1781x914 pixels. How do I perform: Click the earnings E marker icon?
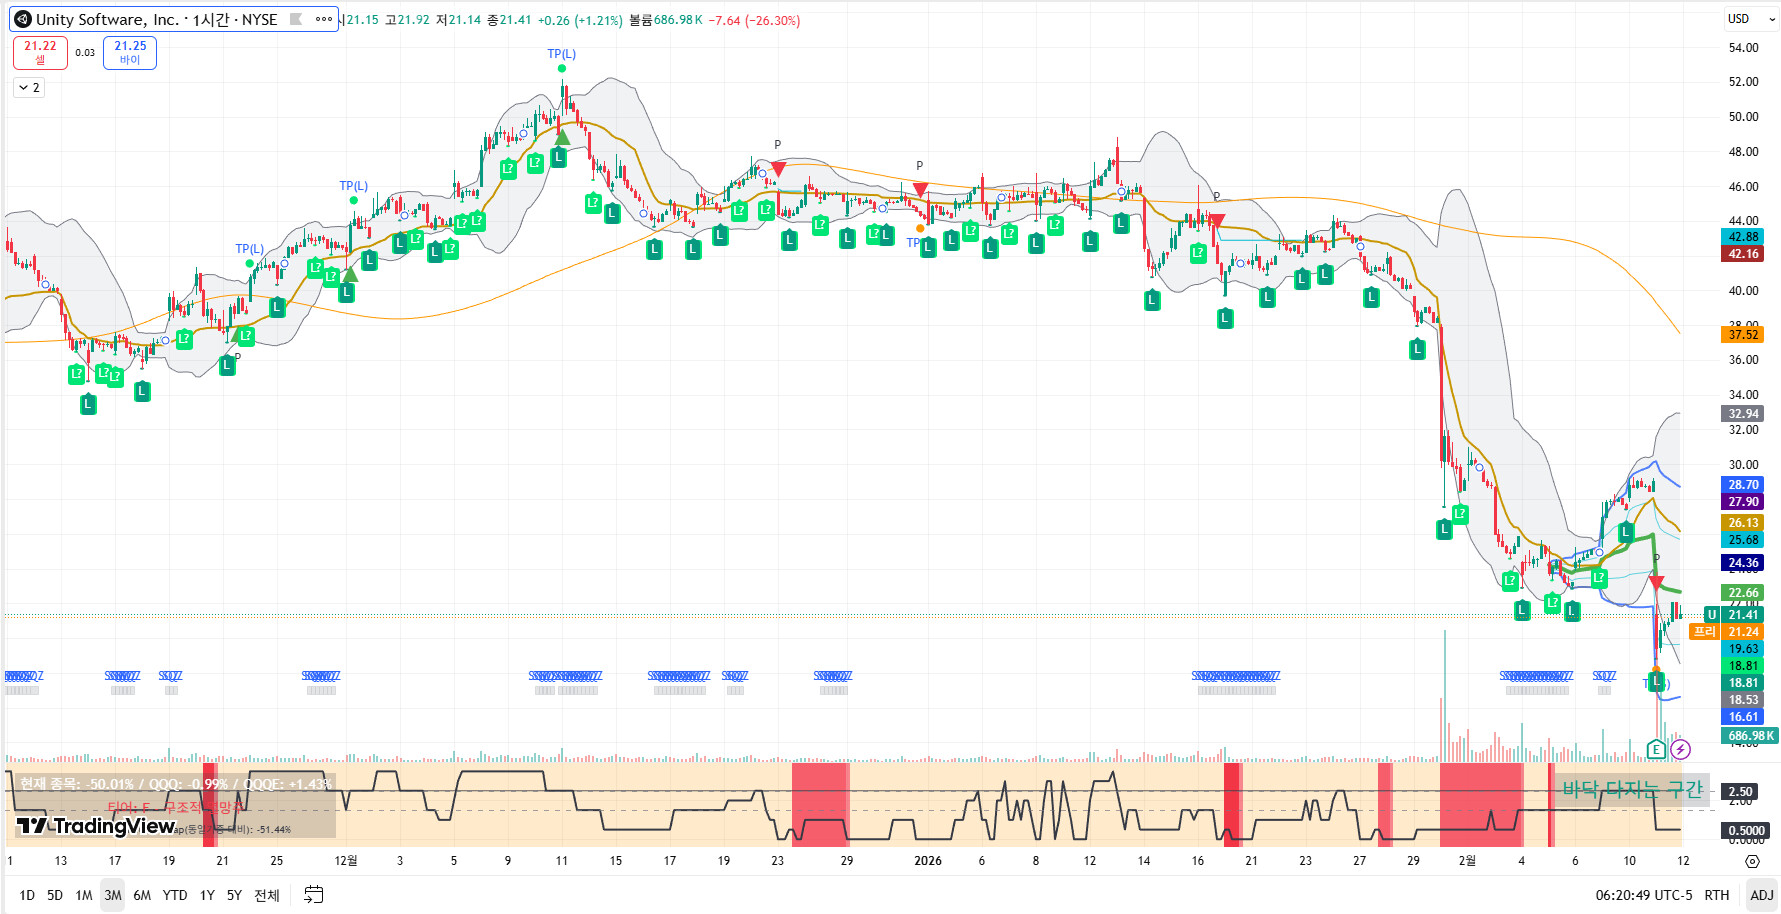[1656, 749]
